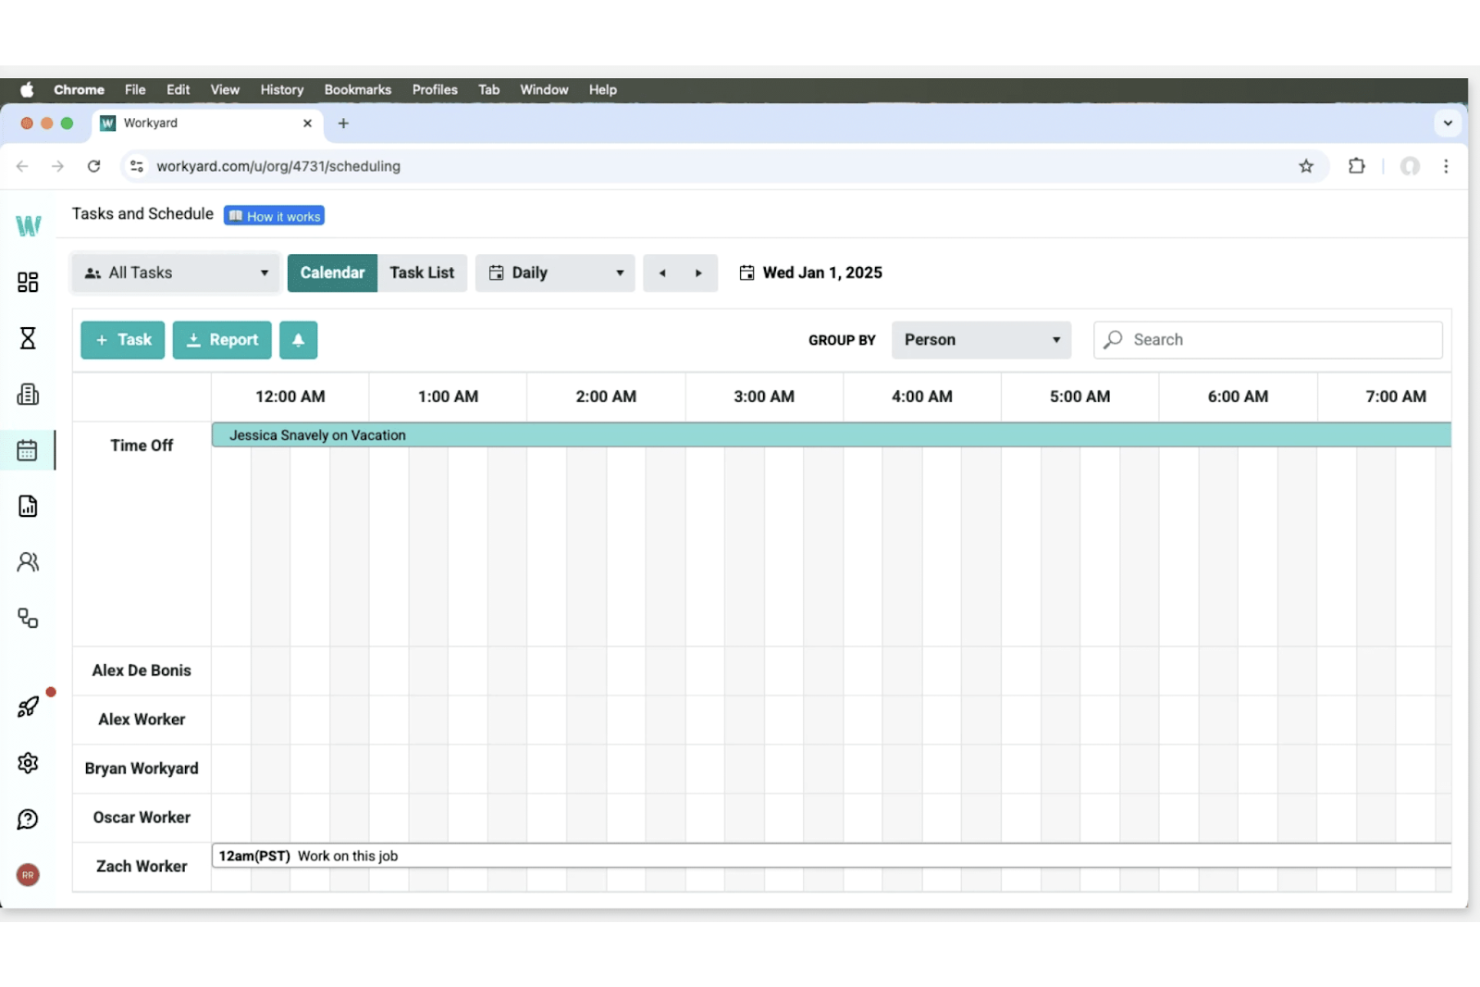Click the How it works link
This screenshot has height=987, width=1480.
274,215
